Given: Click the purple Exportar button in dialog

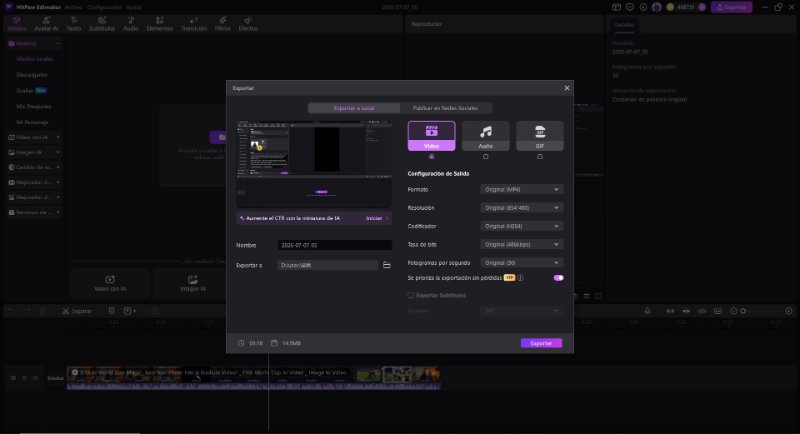Looking at the screenshot, I should pos(541,343).
